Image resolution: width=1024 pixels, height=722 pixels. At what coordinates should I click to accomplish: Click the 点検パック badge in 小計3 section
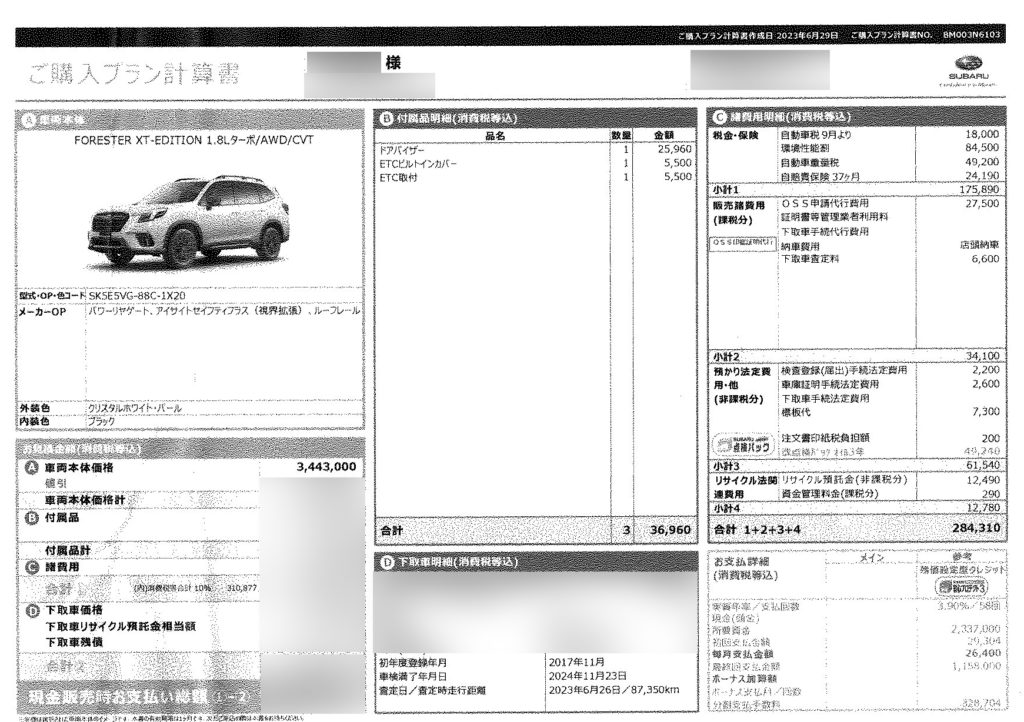(x=743, y=442)
